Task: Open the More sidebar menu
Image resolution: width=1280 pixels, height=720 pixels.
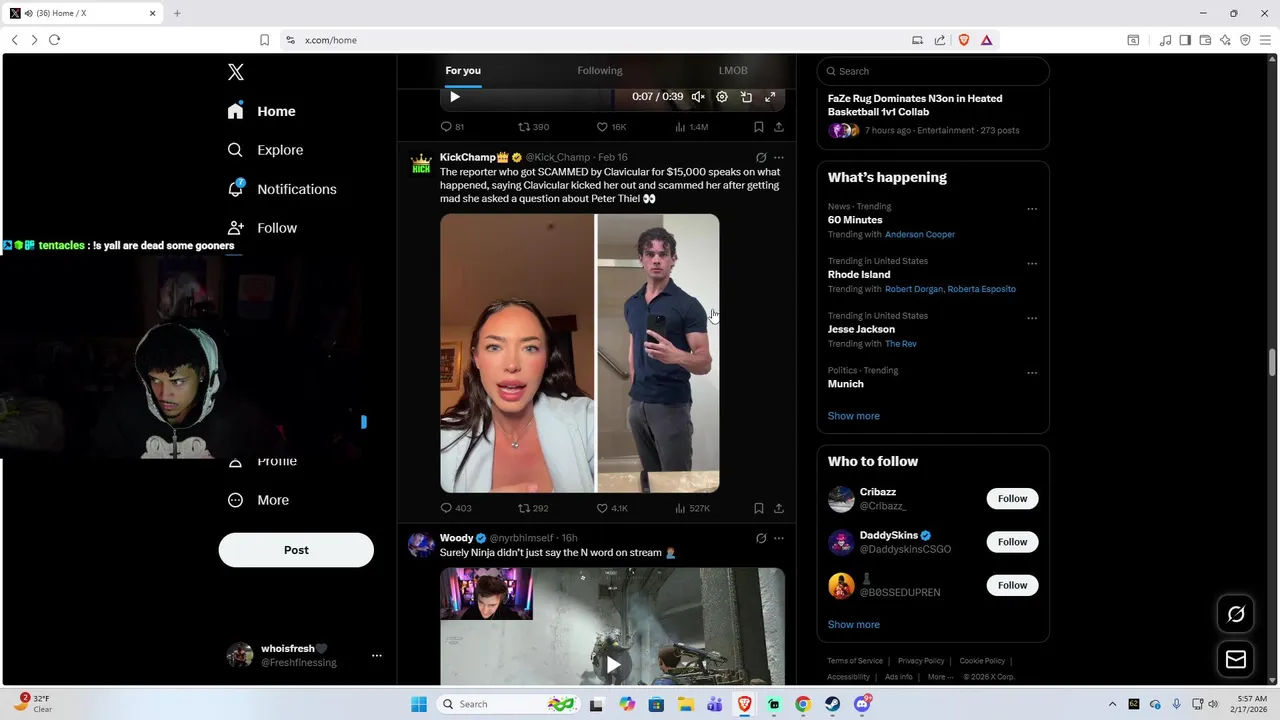Action: pos(258,500)
